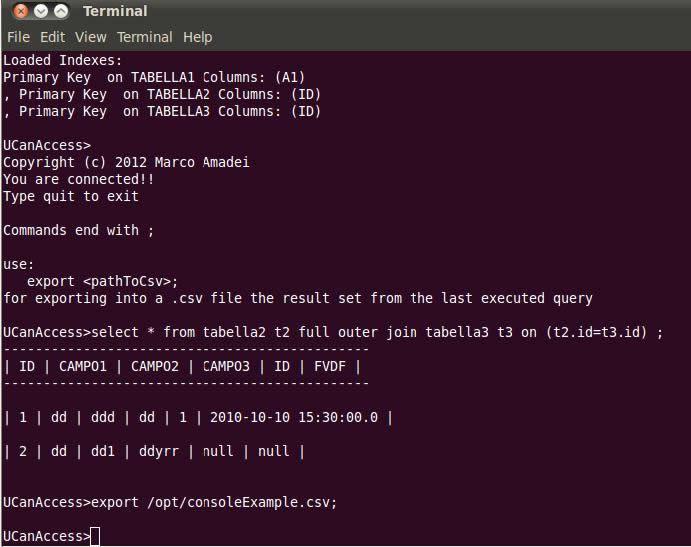Click the select query command line
Screen dimensions: 691x547
[x=333, y=332]
